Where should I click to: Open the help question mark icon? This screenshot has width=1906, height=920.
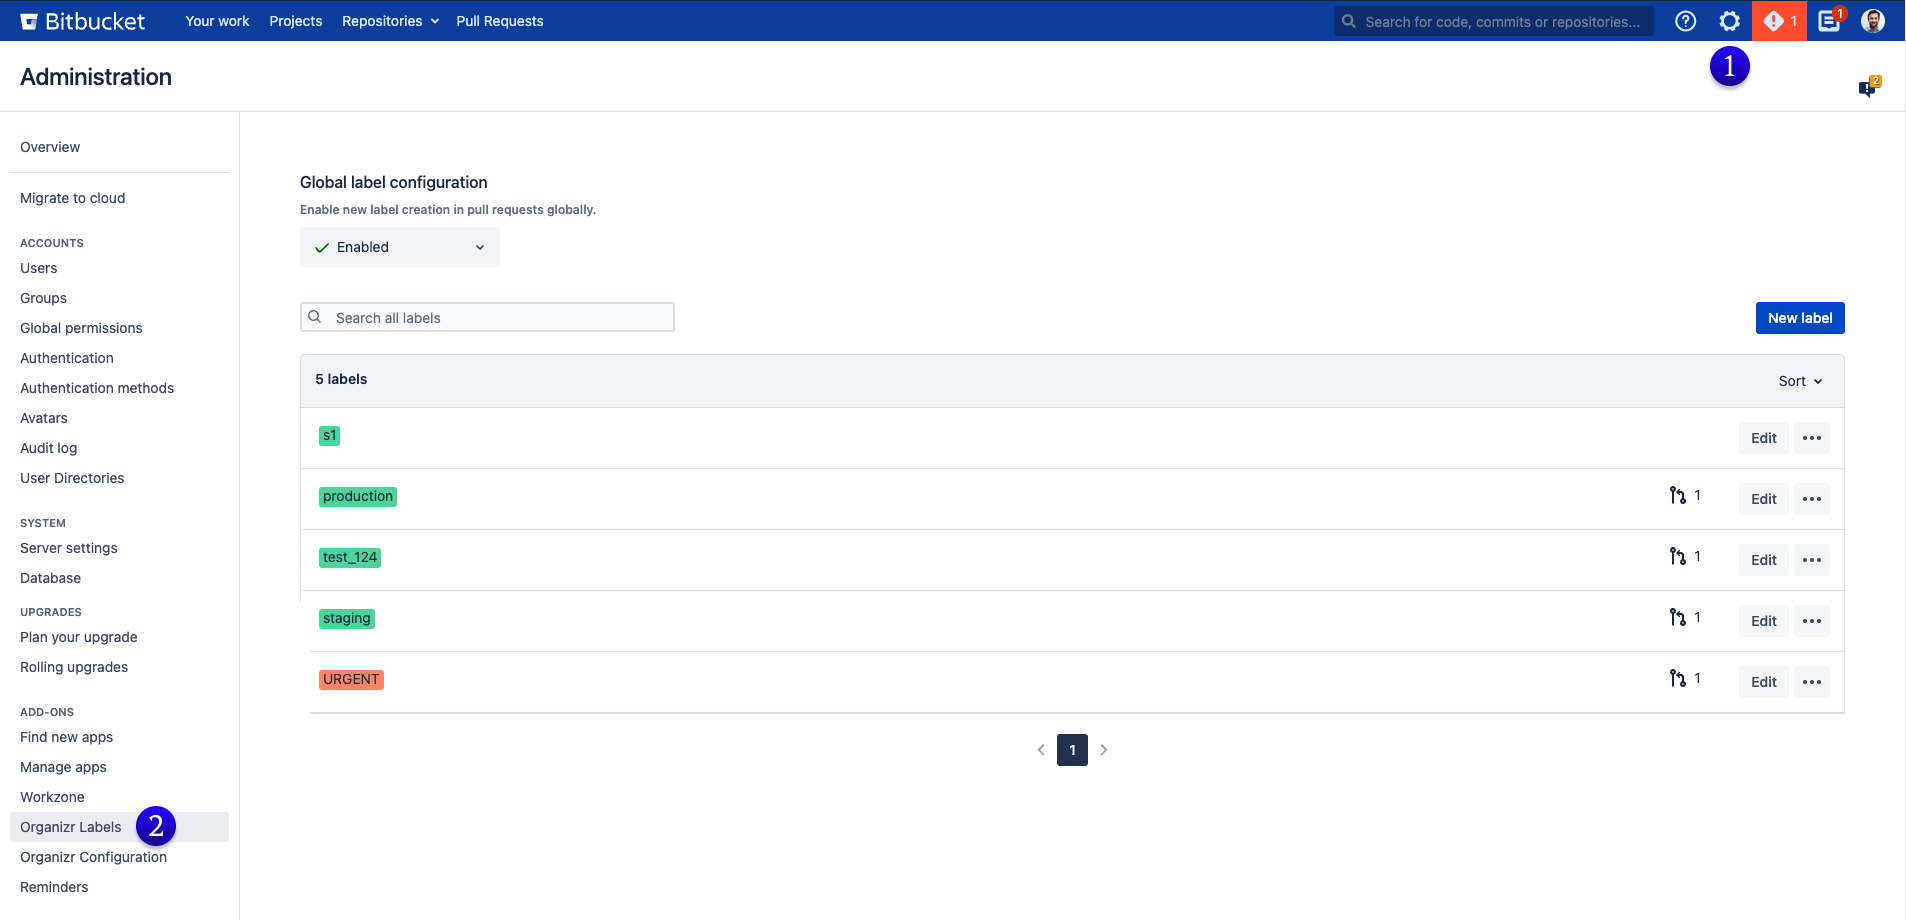1685,21
